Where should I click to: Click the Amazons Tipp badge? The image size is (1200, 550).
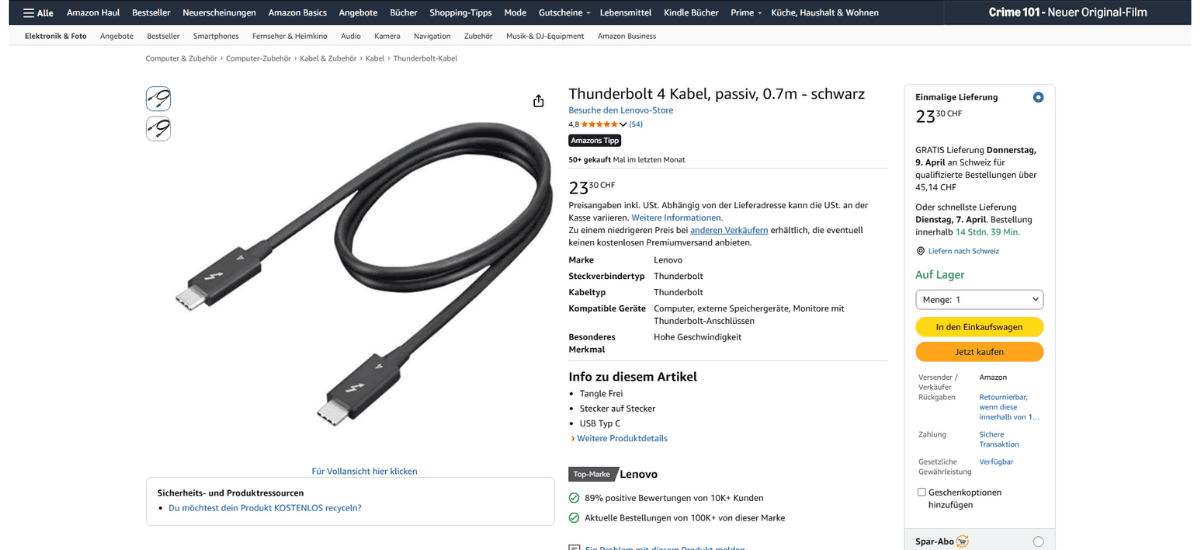tap(595, 141)
